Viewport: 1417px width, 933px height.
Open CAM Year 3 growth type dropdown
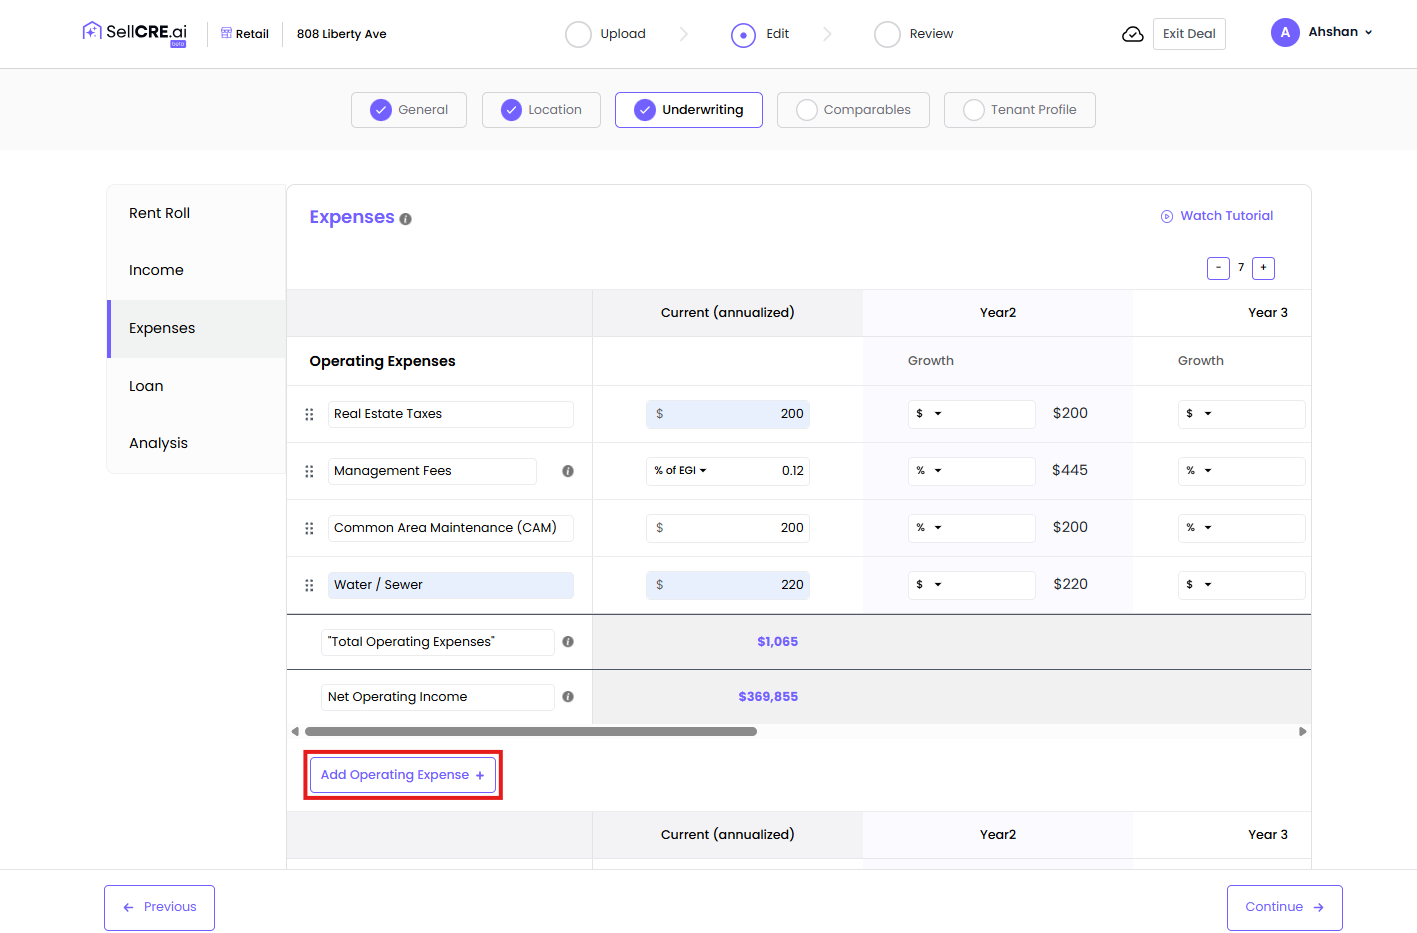(1199, 528)
